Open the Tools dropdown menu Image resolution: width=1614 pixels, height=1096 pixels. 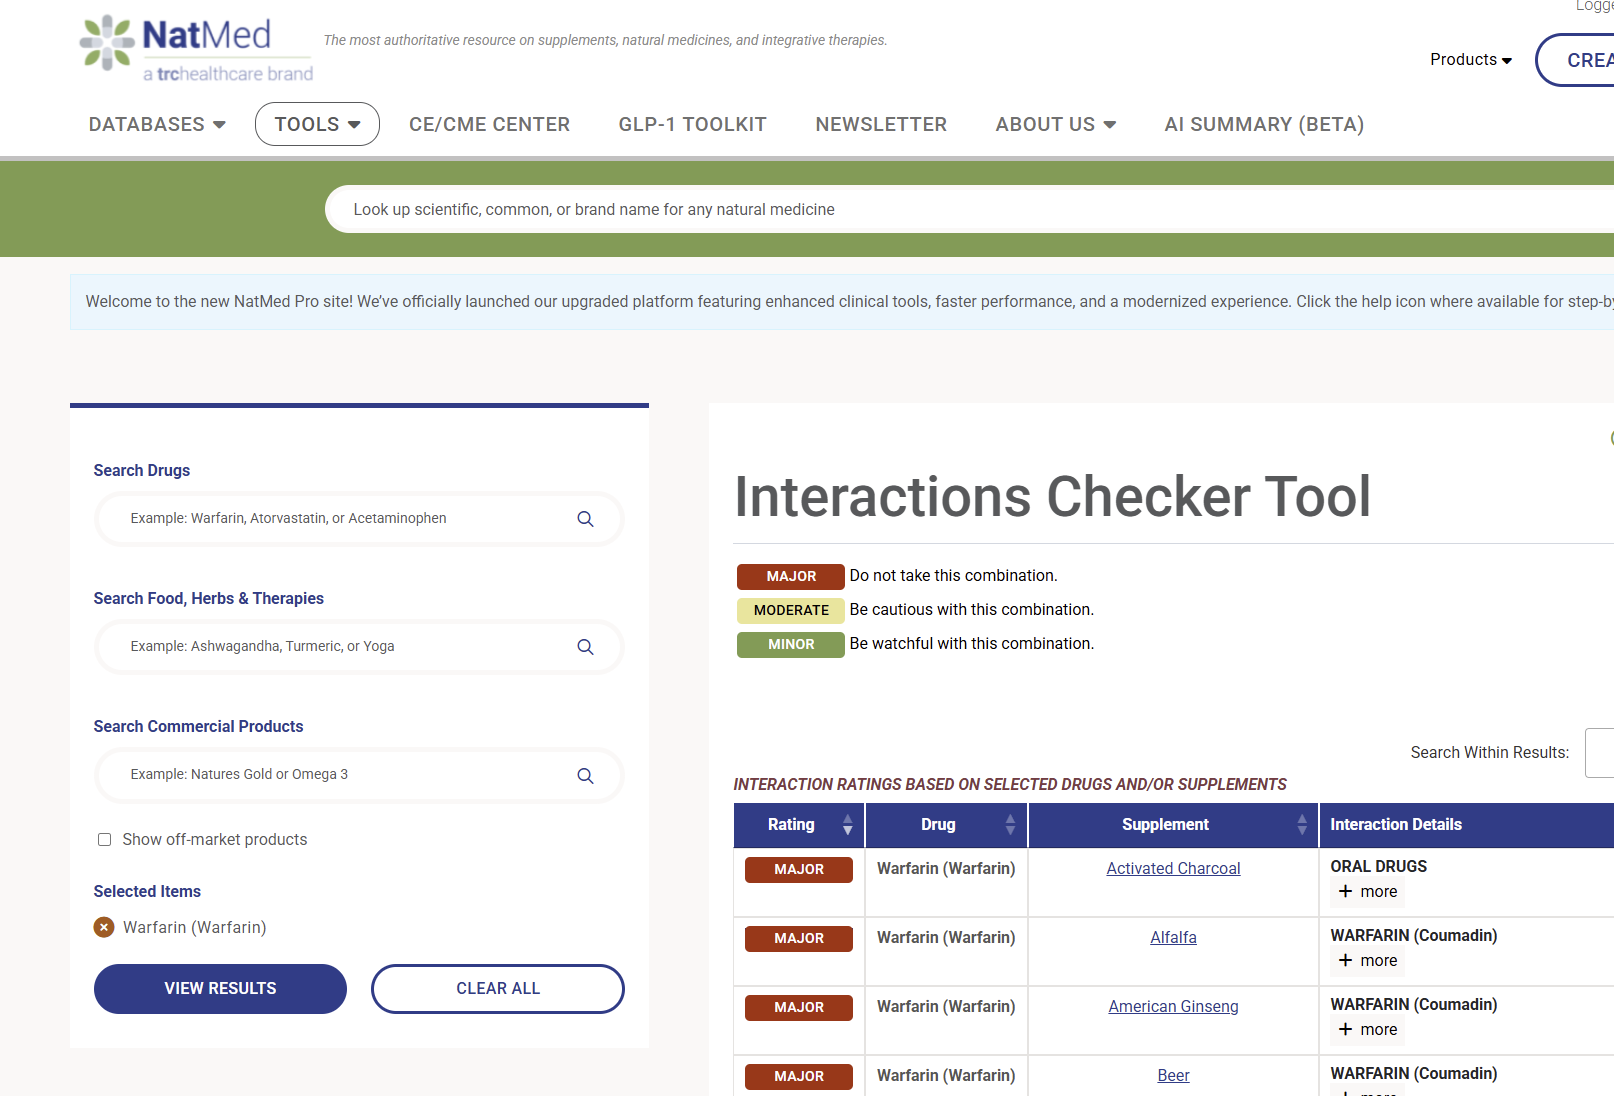tap(317, 125)
